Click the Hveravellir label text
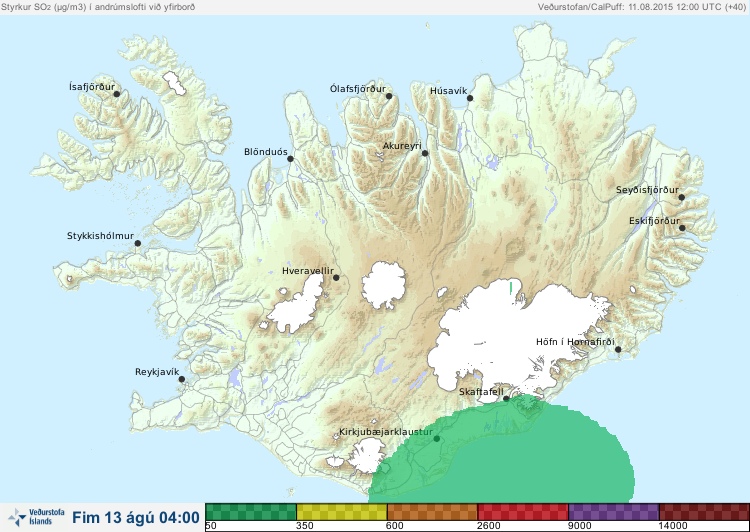This screenshot has height=532, width=750. click(x=308, y=271)
